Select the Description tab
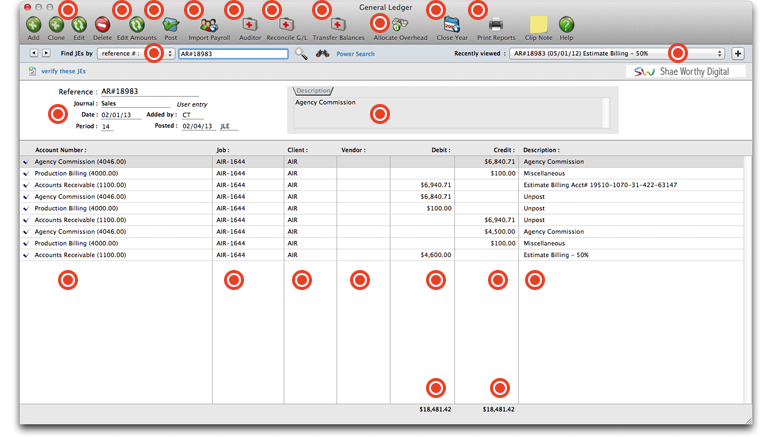Image resolution: width=760 pixels, height=437 pixels. [x=313, y=91]
